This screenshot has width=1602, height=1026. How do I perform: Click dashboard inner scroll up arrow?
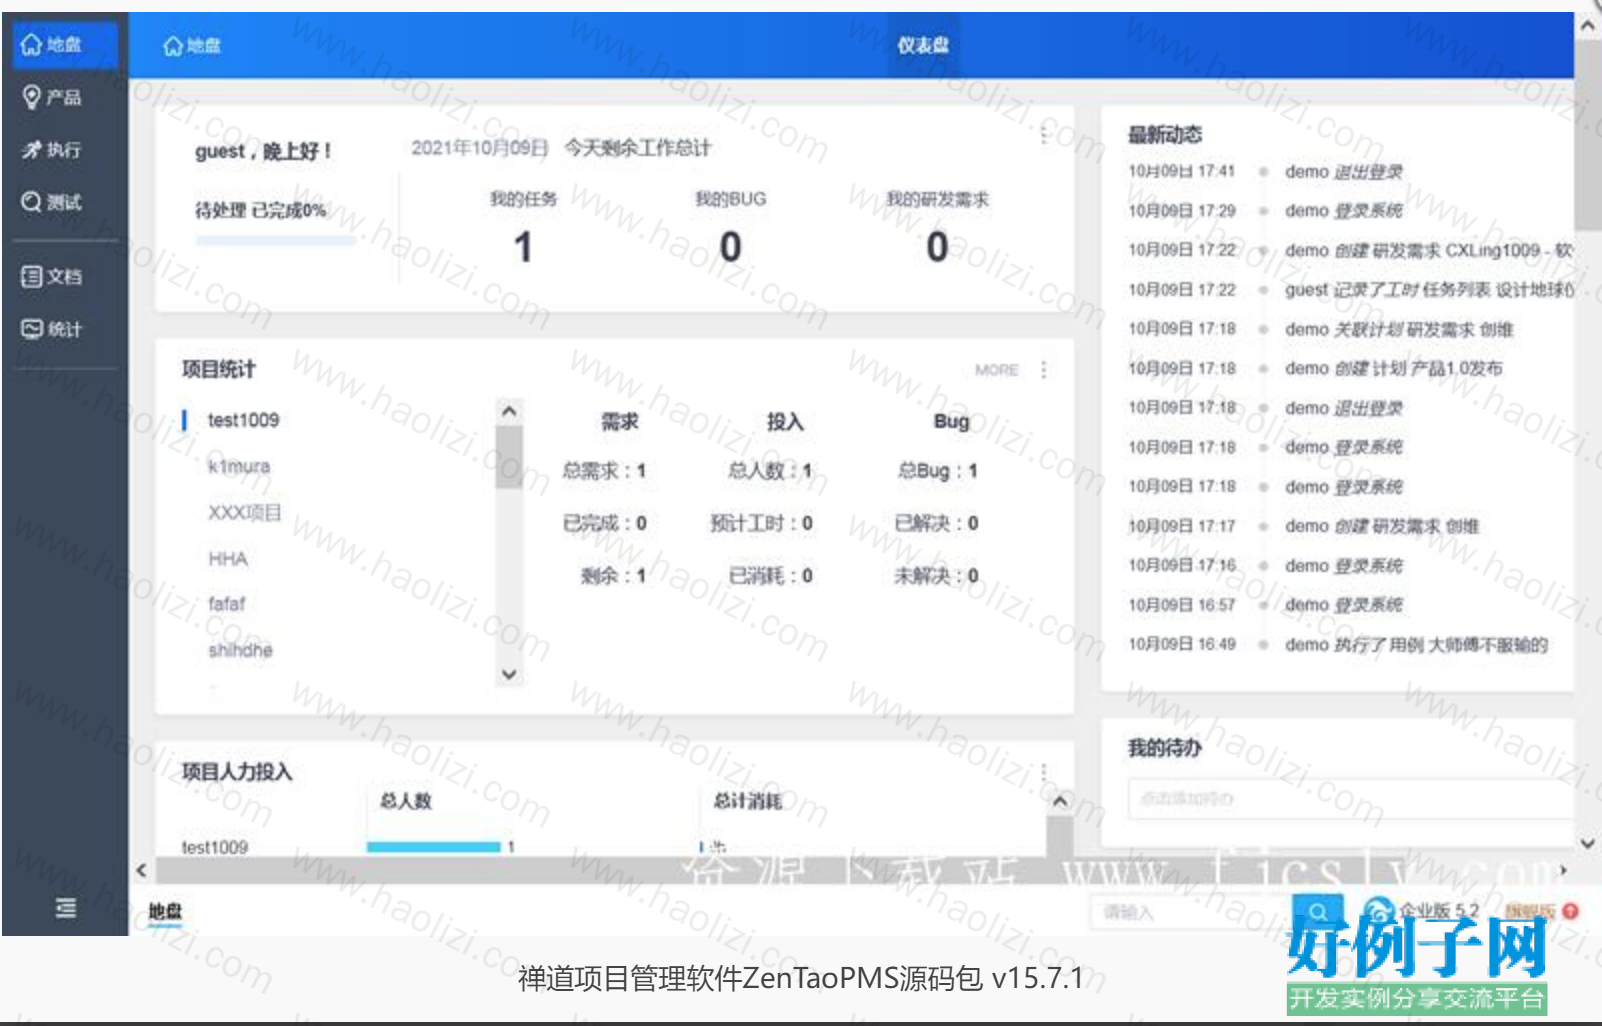tap(1060, 801)
